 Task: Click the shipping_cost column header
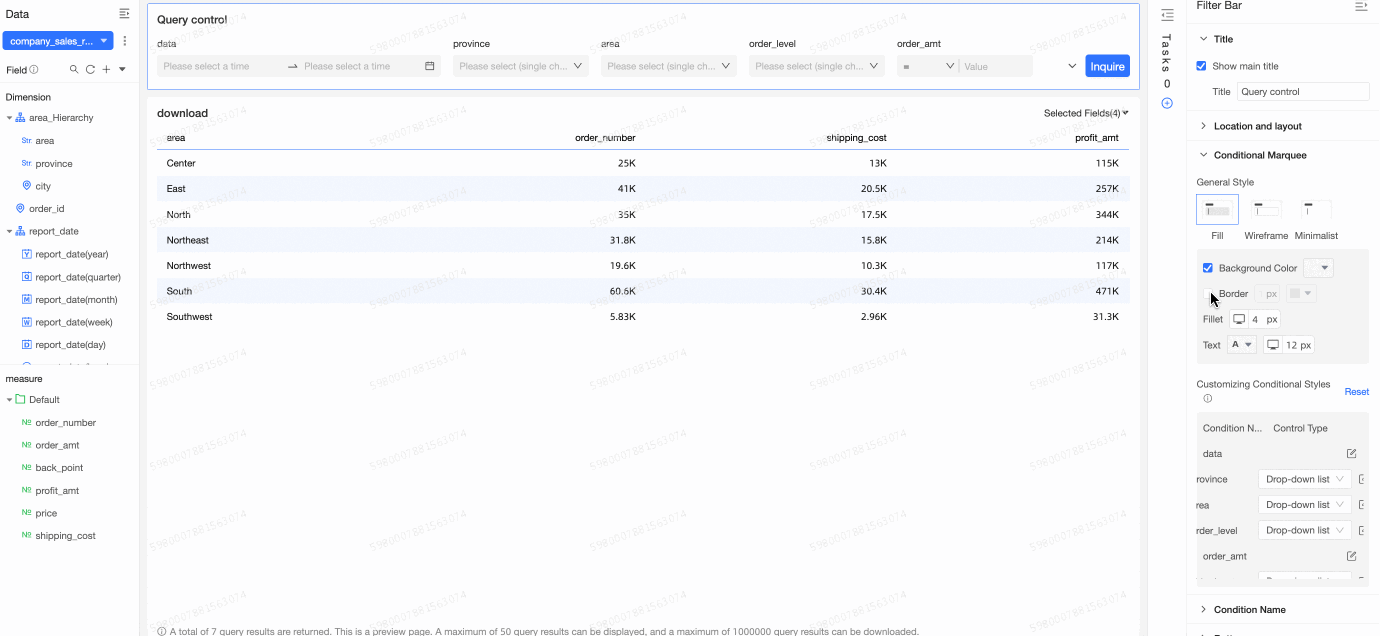[856, 138]
